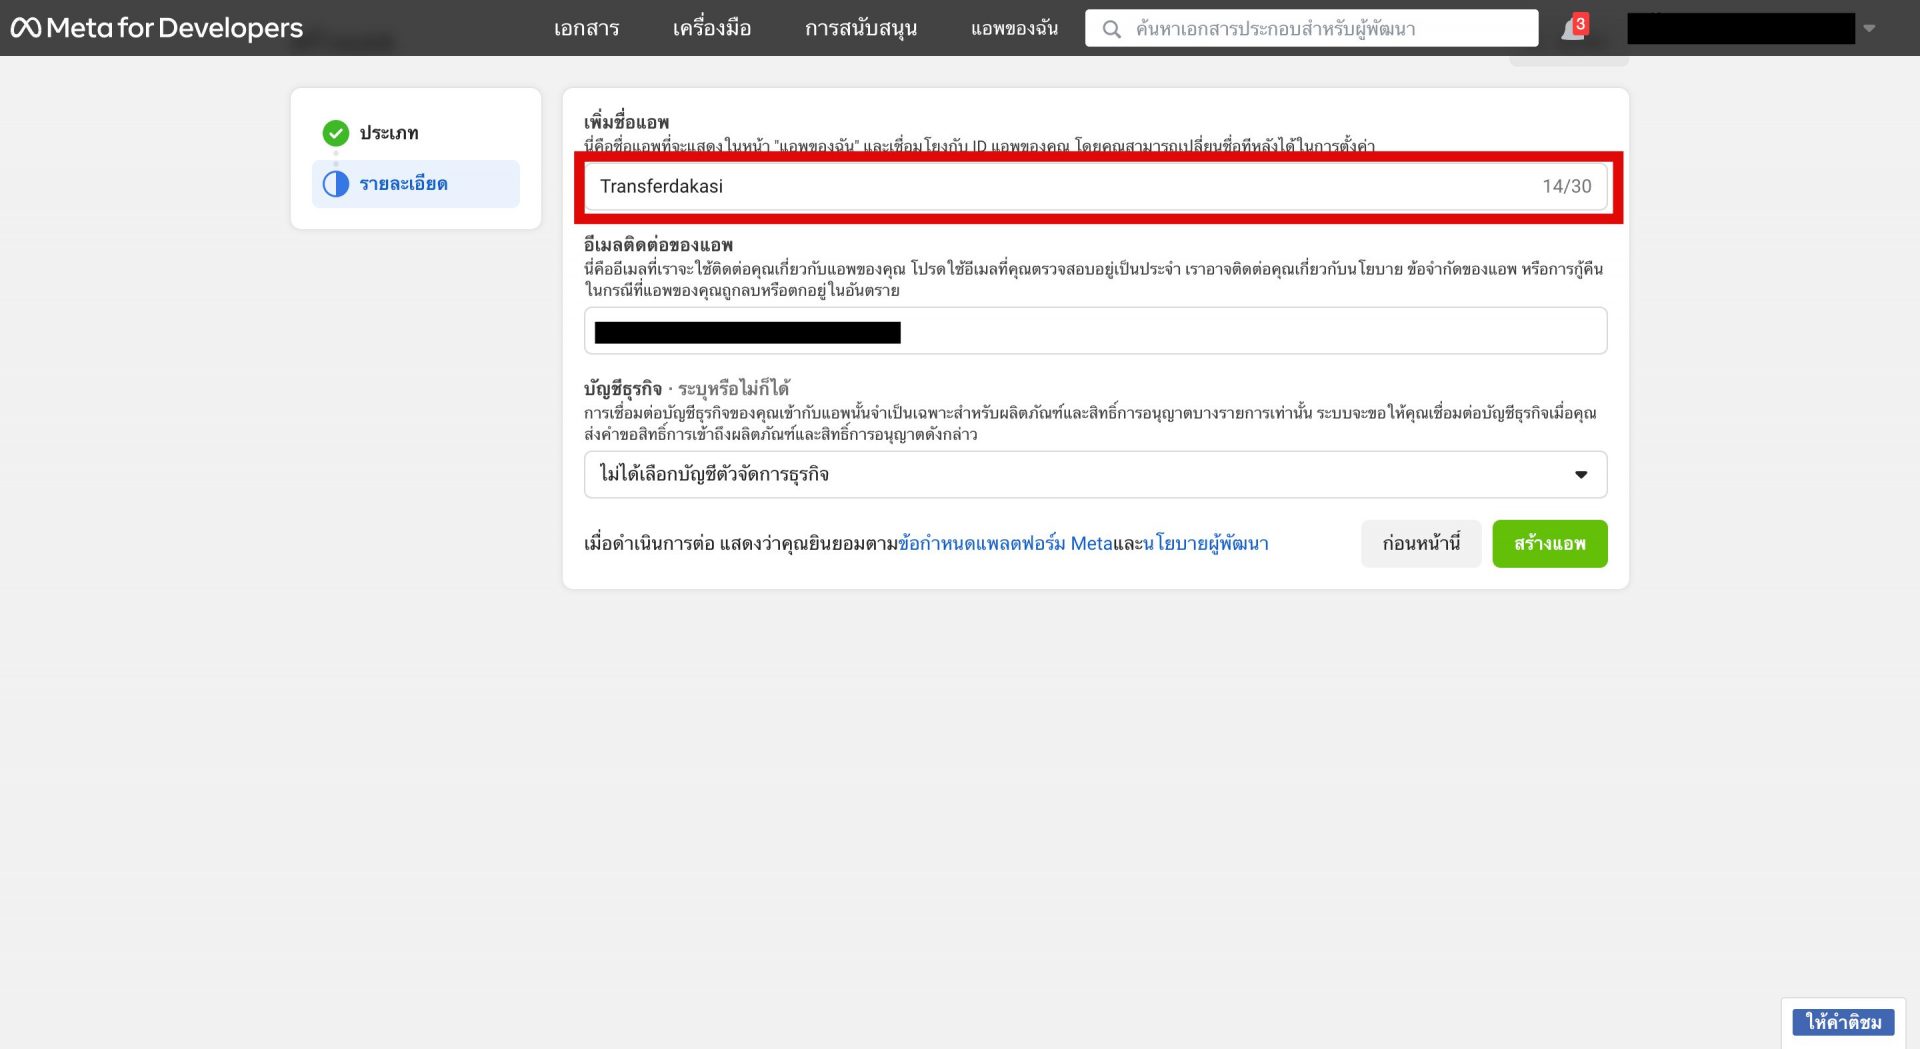Click the ให้คำติชม feedback button
This screenshot has width=1920, height=1049.
pyautogui.click(x=1845, y=1021)
